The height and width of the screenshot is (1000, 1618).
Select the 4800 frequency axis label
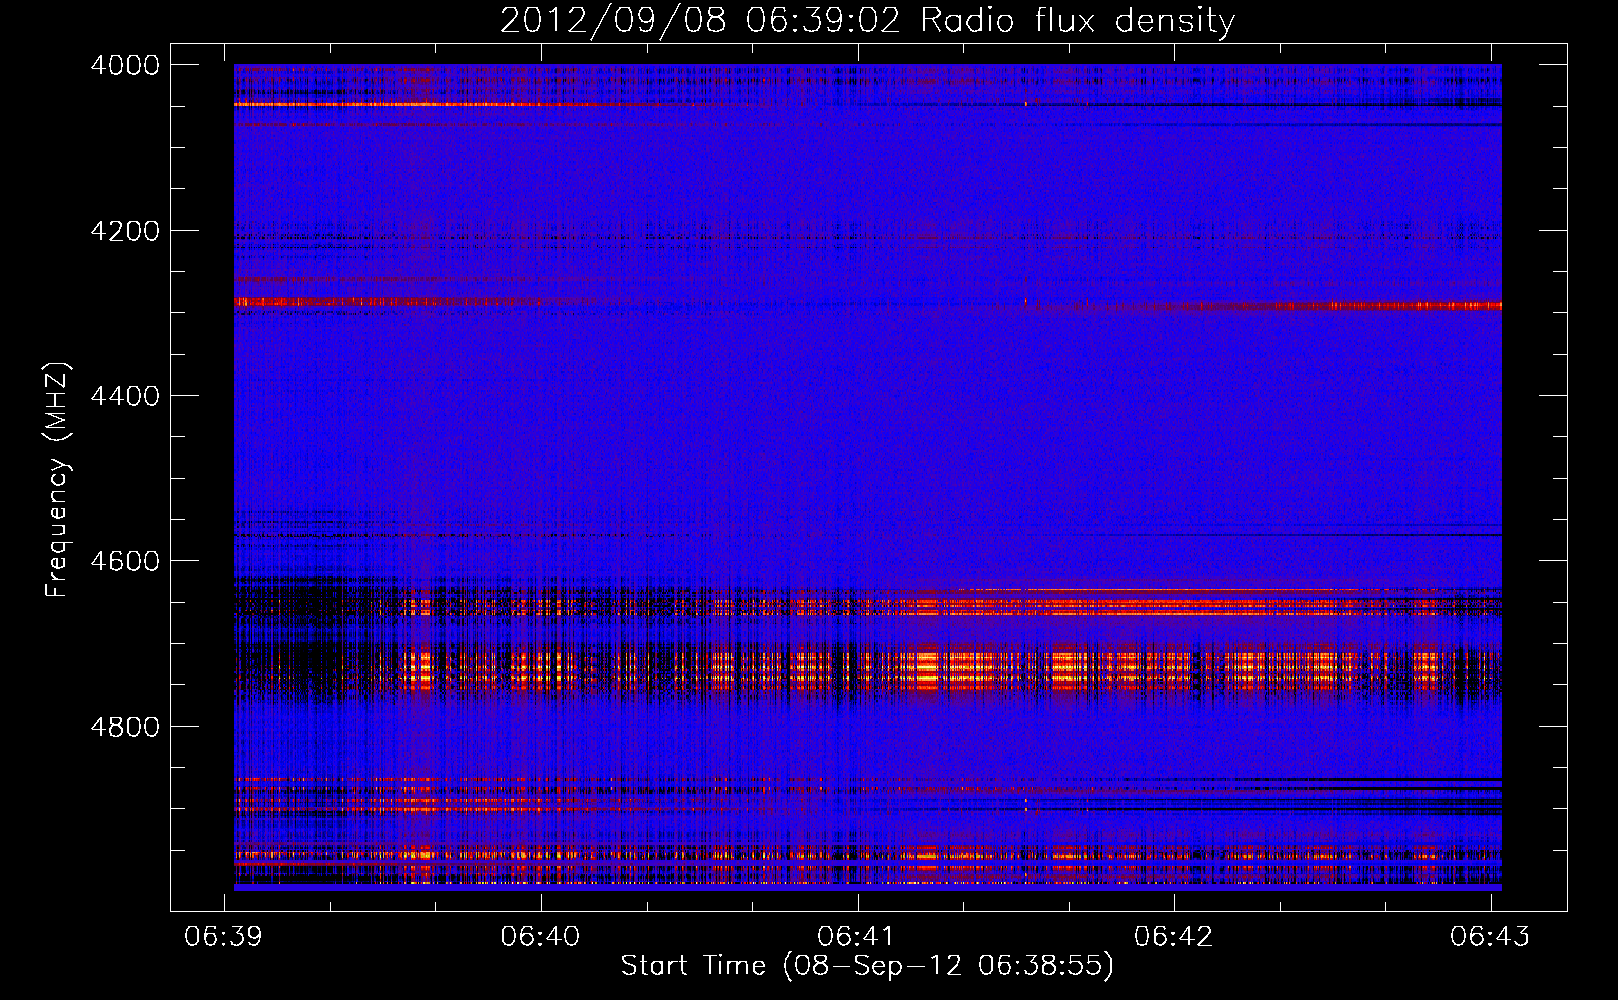point(125,727)
